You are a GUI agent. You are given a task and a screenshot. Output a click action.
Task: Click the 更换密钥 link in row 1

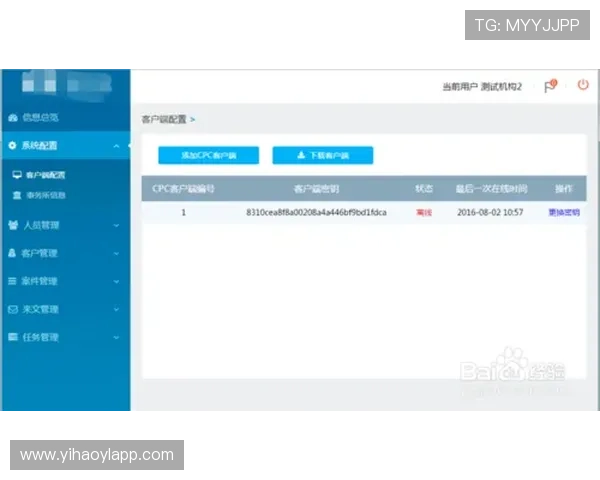pyautogui.click(x=564, y=212)
